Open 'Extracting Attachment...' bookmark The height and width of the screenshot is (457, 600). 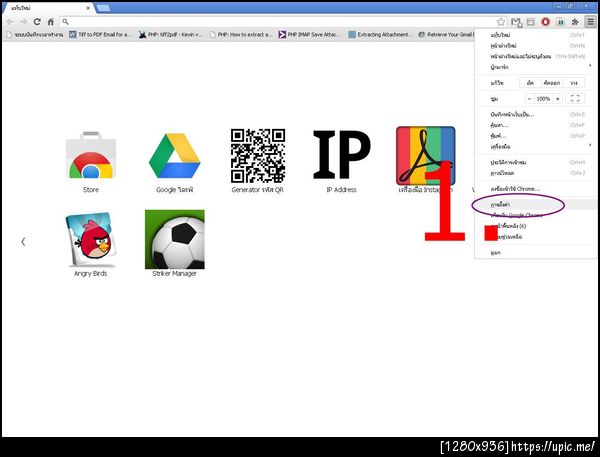380,34
